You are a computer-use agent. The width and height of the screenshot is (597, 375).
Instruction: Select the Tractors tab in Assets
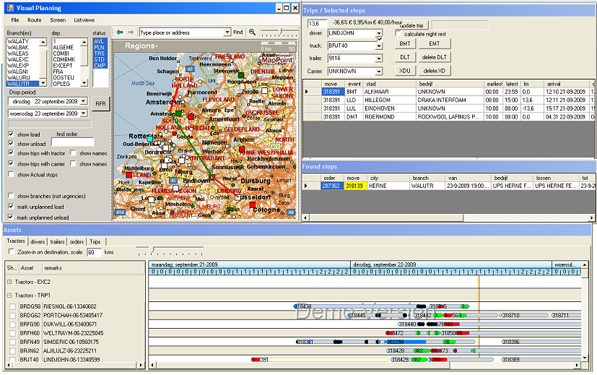pyautogui.click(x=16, y=241)
